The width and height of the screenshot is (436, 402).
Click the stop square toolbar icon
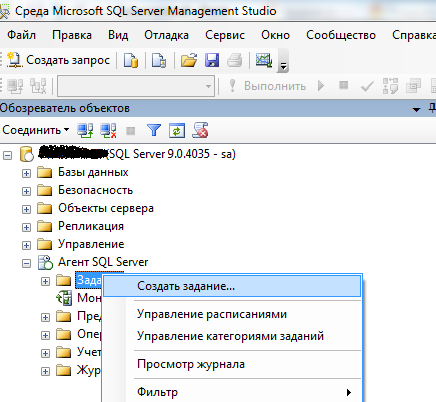[343, 85]
